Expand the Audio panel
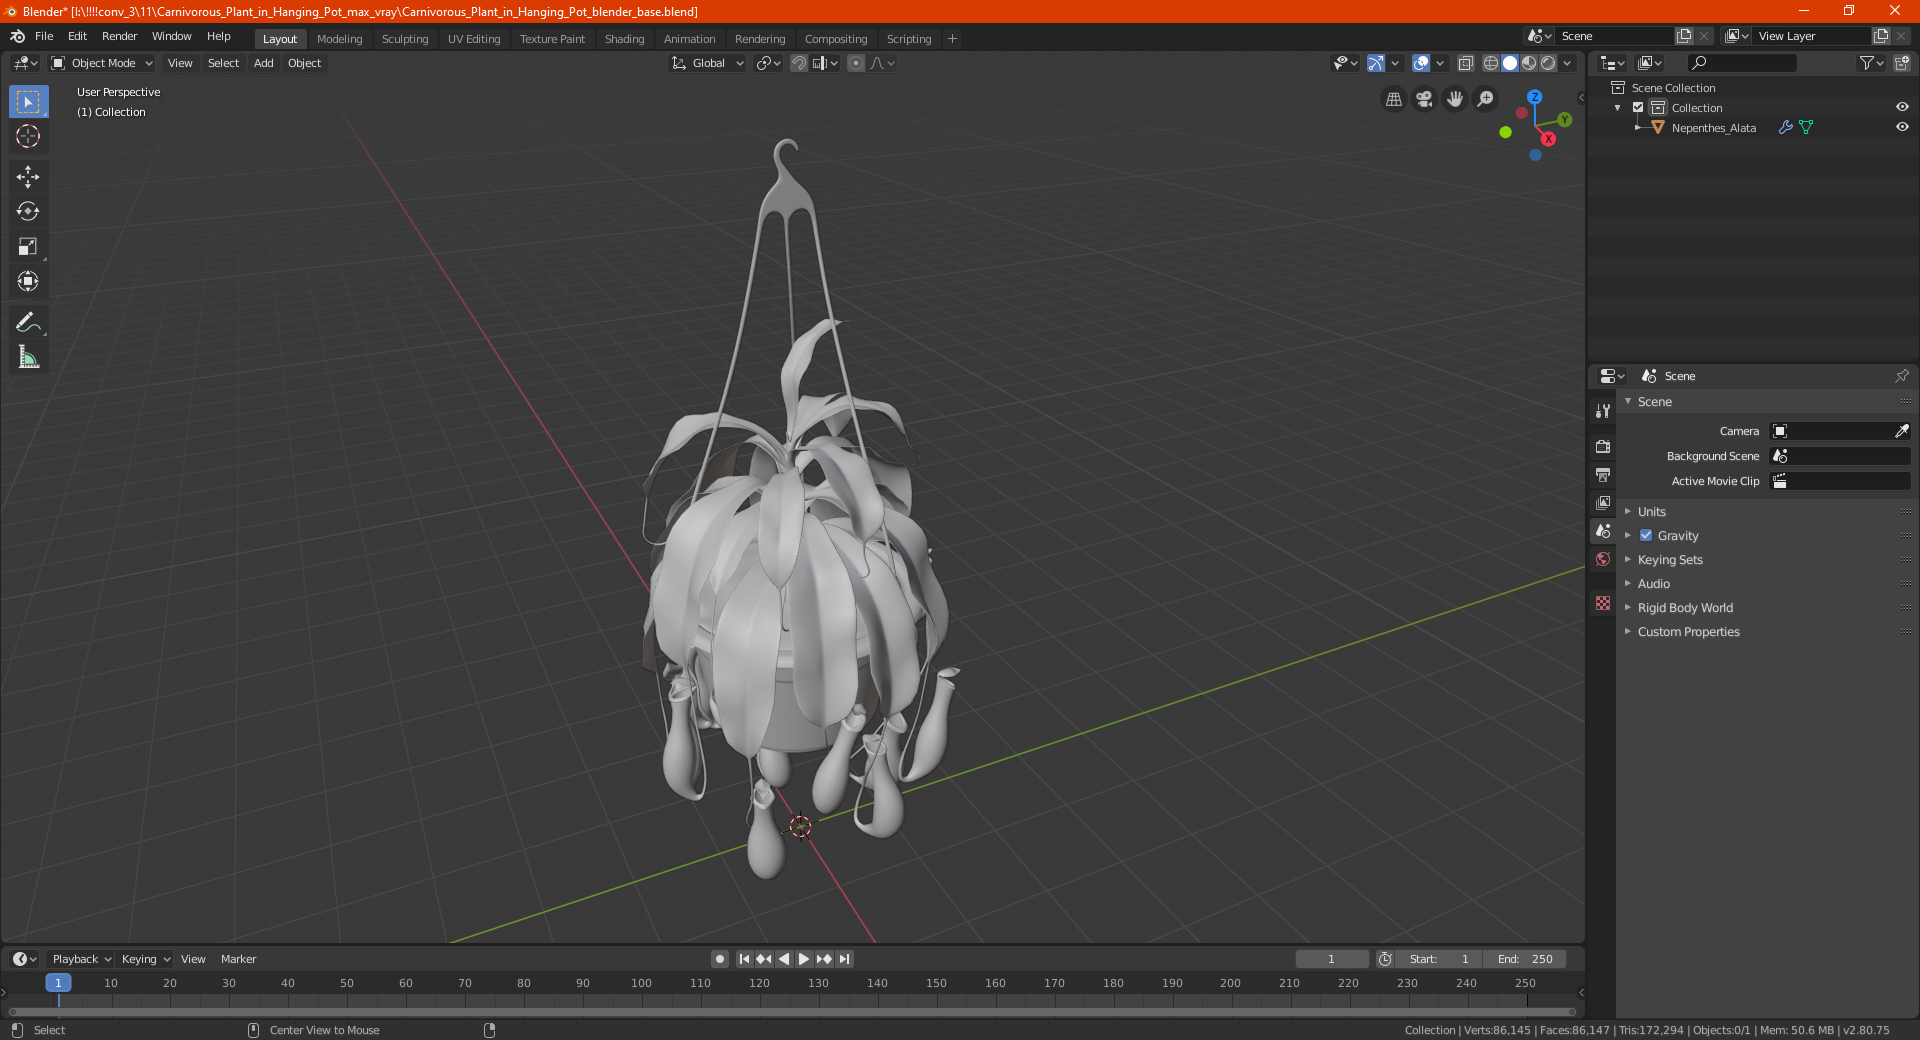Image resolution: width=1920 pixels, height=1040 pixels. tap(1653, 584)
